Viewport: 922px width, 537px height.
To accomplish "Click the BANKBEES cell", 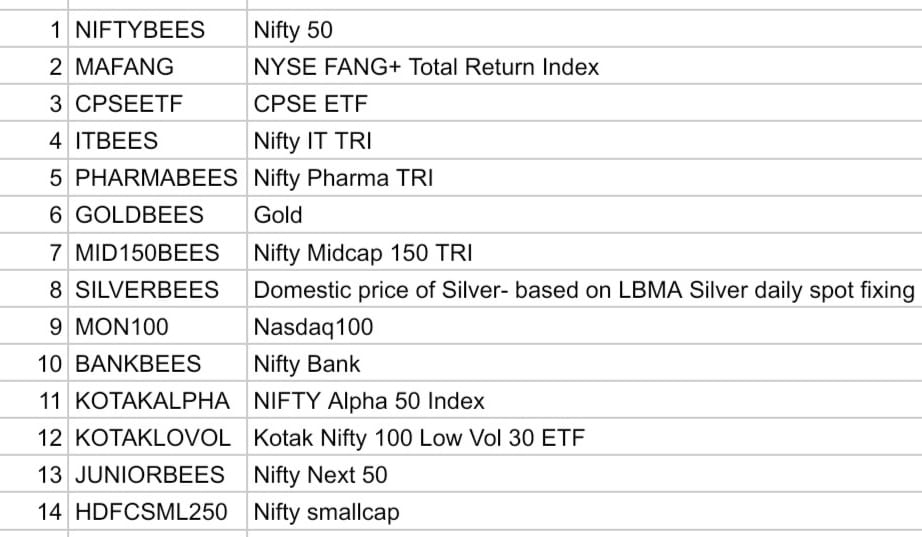I will pos(138,364).
